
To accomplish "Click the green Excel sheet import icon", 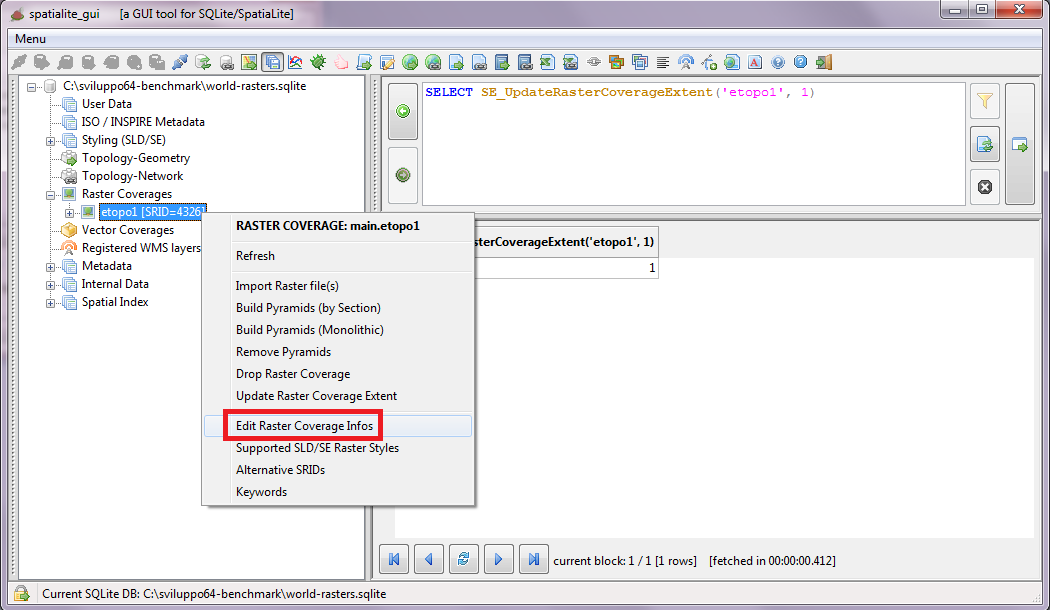I will (x=547, y=62).
